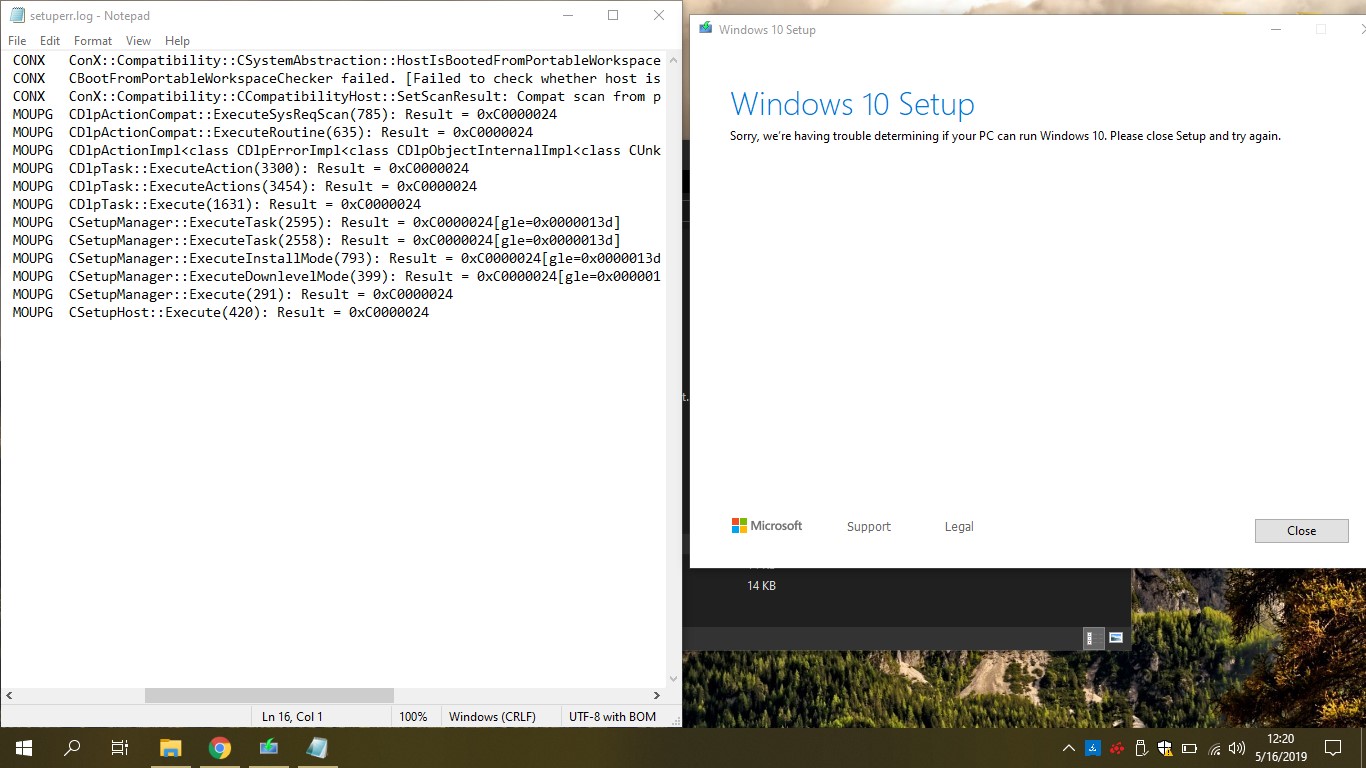Switch to large icons view in File Explorer
This screenshot has width=1366, height=768.
coord(1116,638)
